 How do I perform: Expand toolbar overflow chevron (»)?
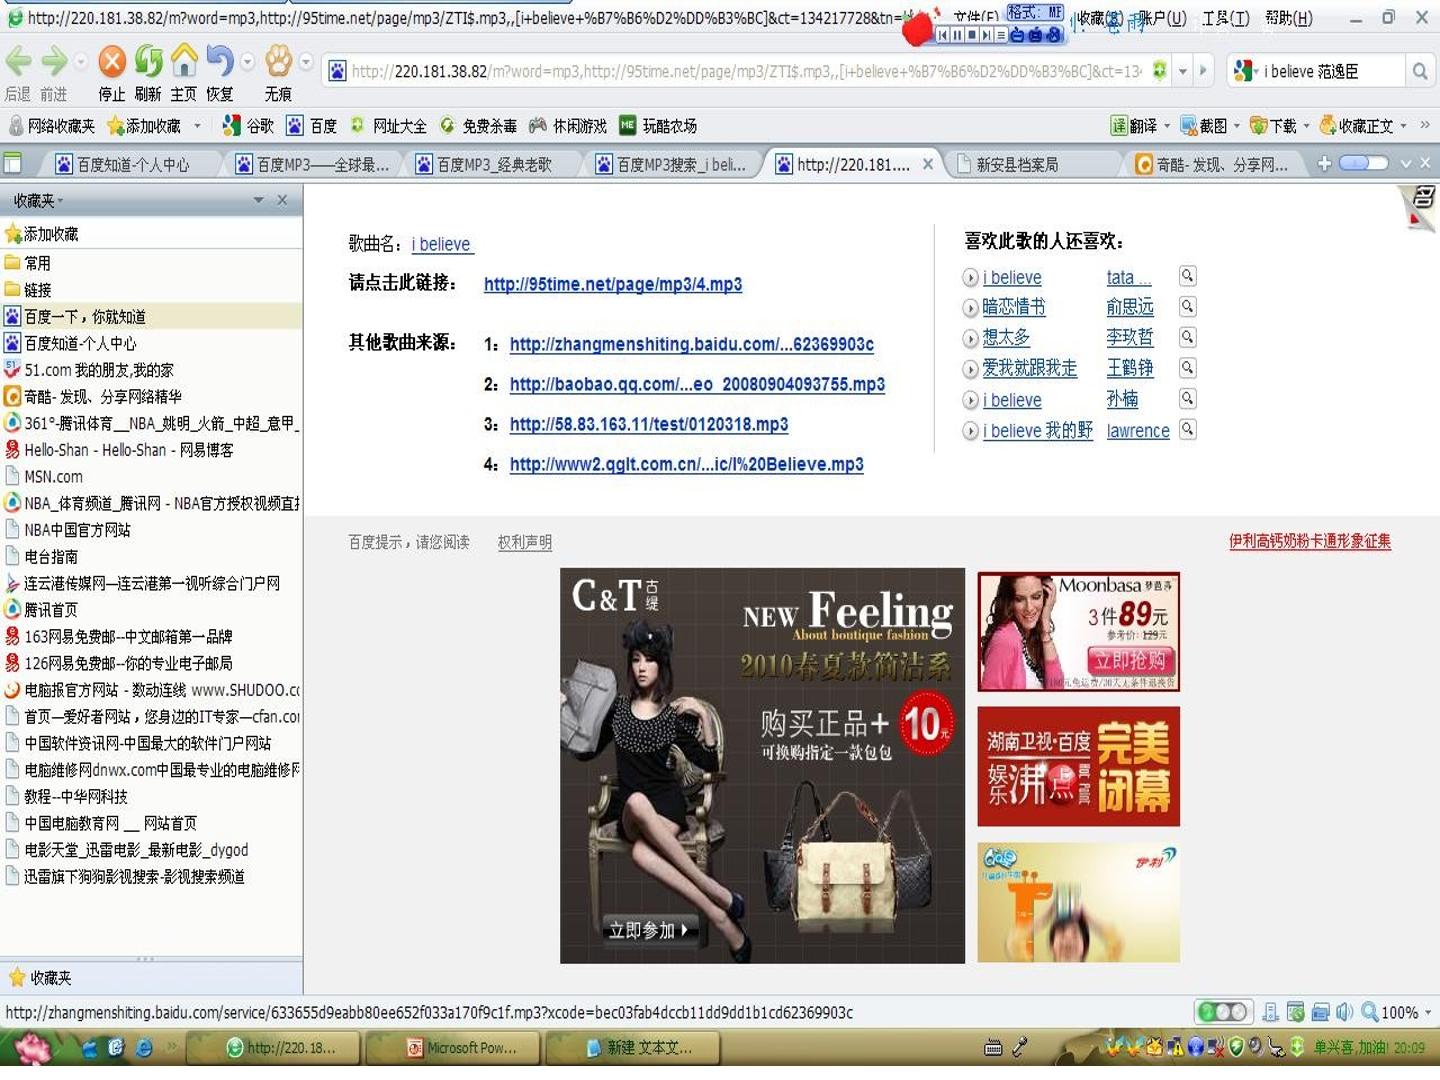tap(1425, 126)
